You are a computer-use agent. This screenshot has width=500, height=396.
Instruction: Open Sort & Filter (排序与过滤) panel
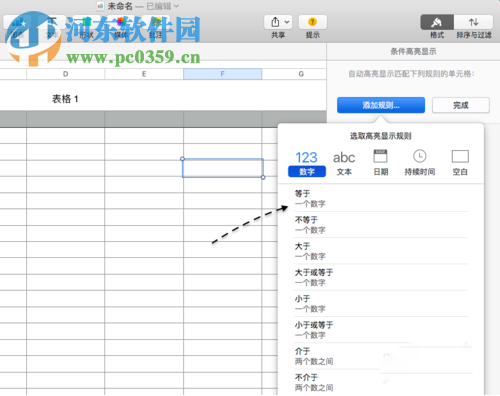(x=473, y=22)
